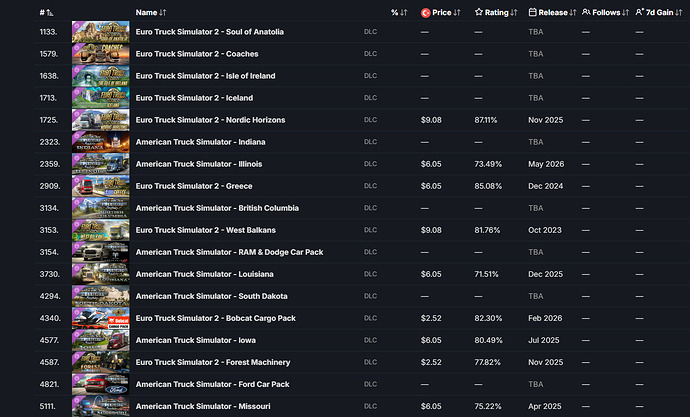Image resolution: width=690 pixels, height=417 pixels.
Task: Open Euro Truck Simulator 2 - Isle of Ireland
Action: [206, 76]
